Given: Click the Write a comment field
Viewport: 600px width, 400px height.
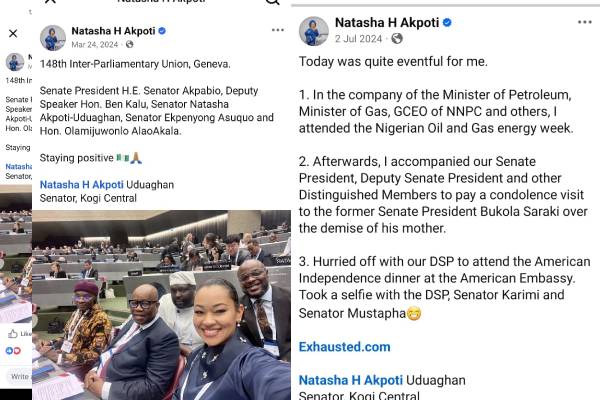Looking at the screenshot, I should pos(18,377).
